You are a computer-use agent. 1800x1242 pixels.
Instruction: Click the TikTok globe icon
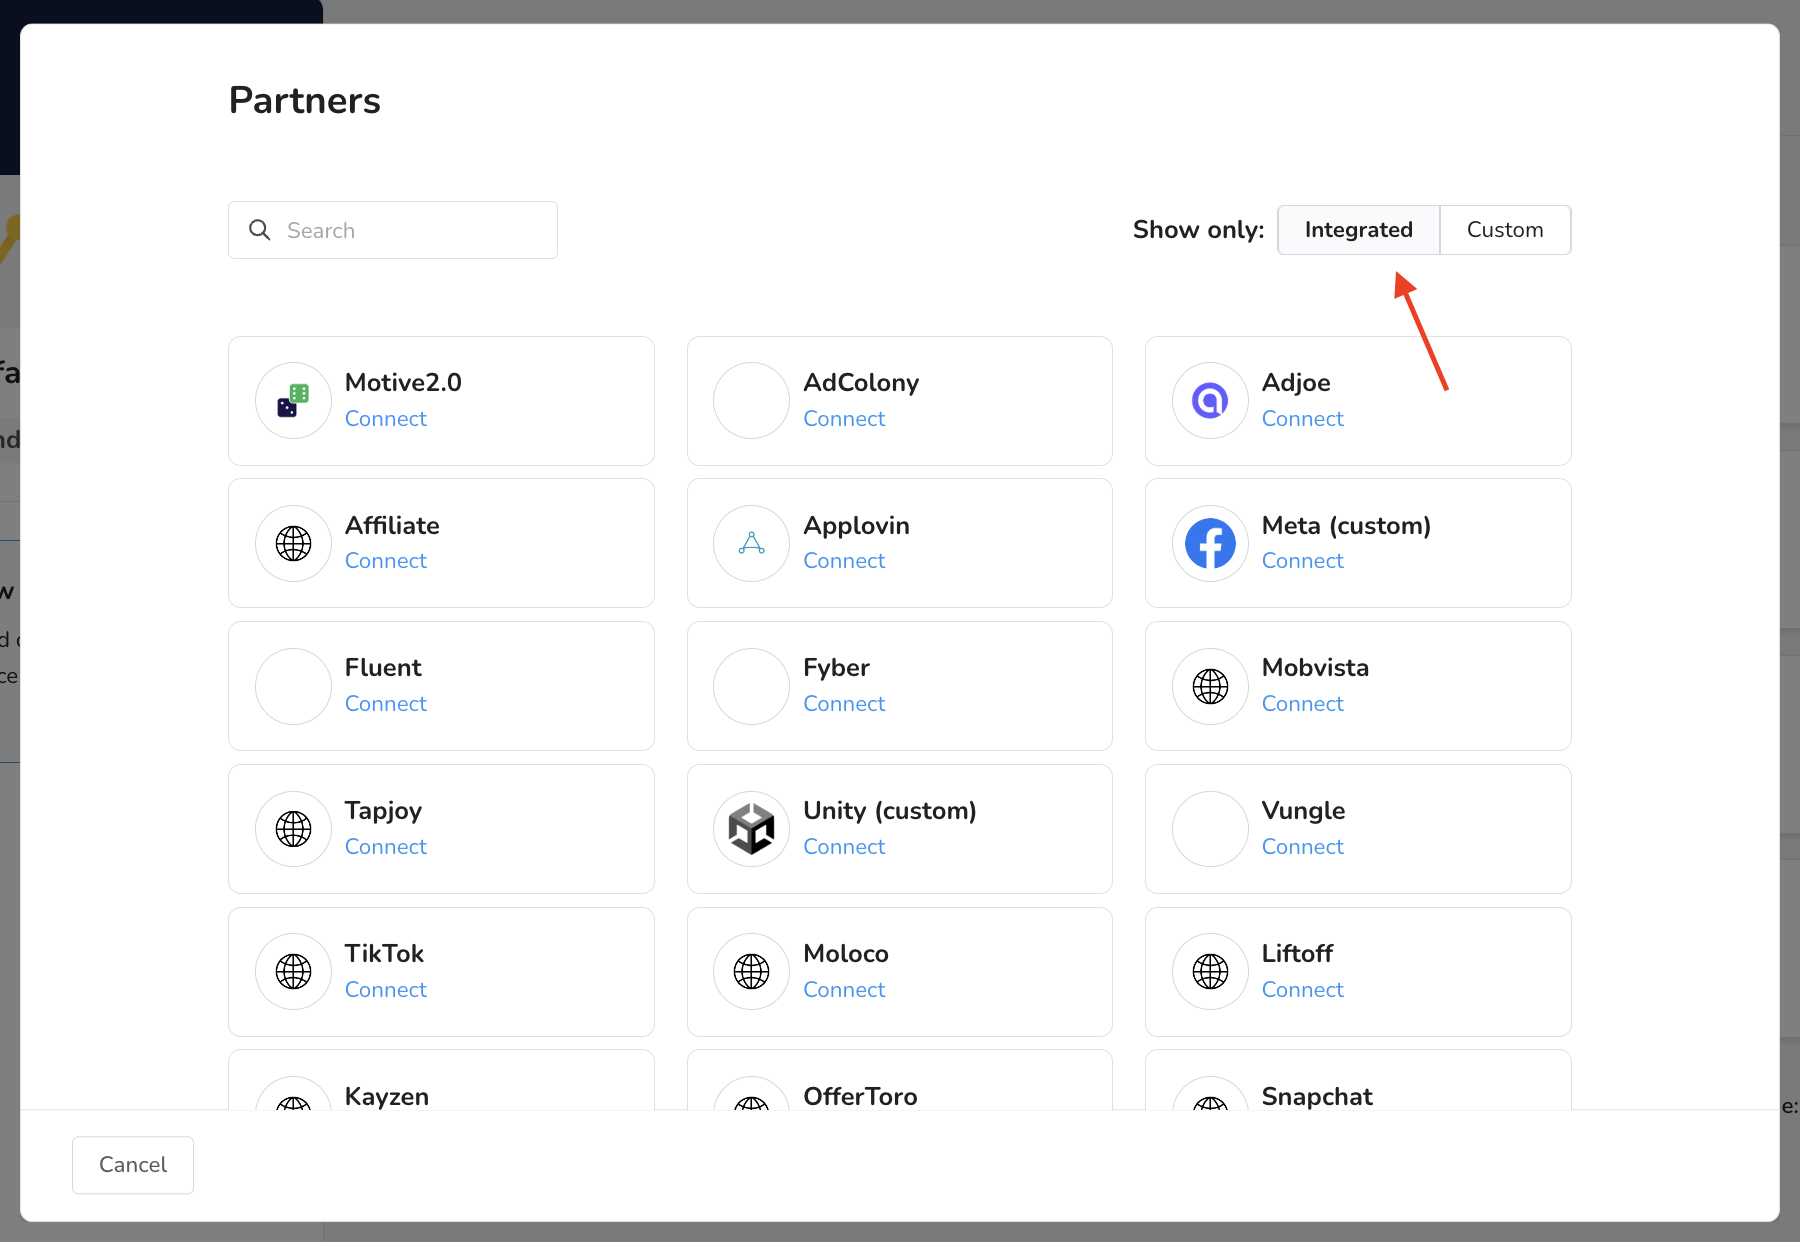pyautogui.click(x=293, y=971)
